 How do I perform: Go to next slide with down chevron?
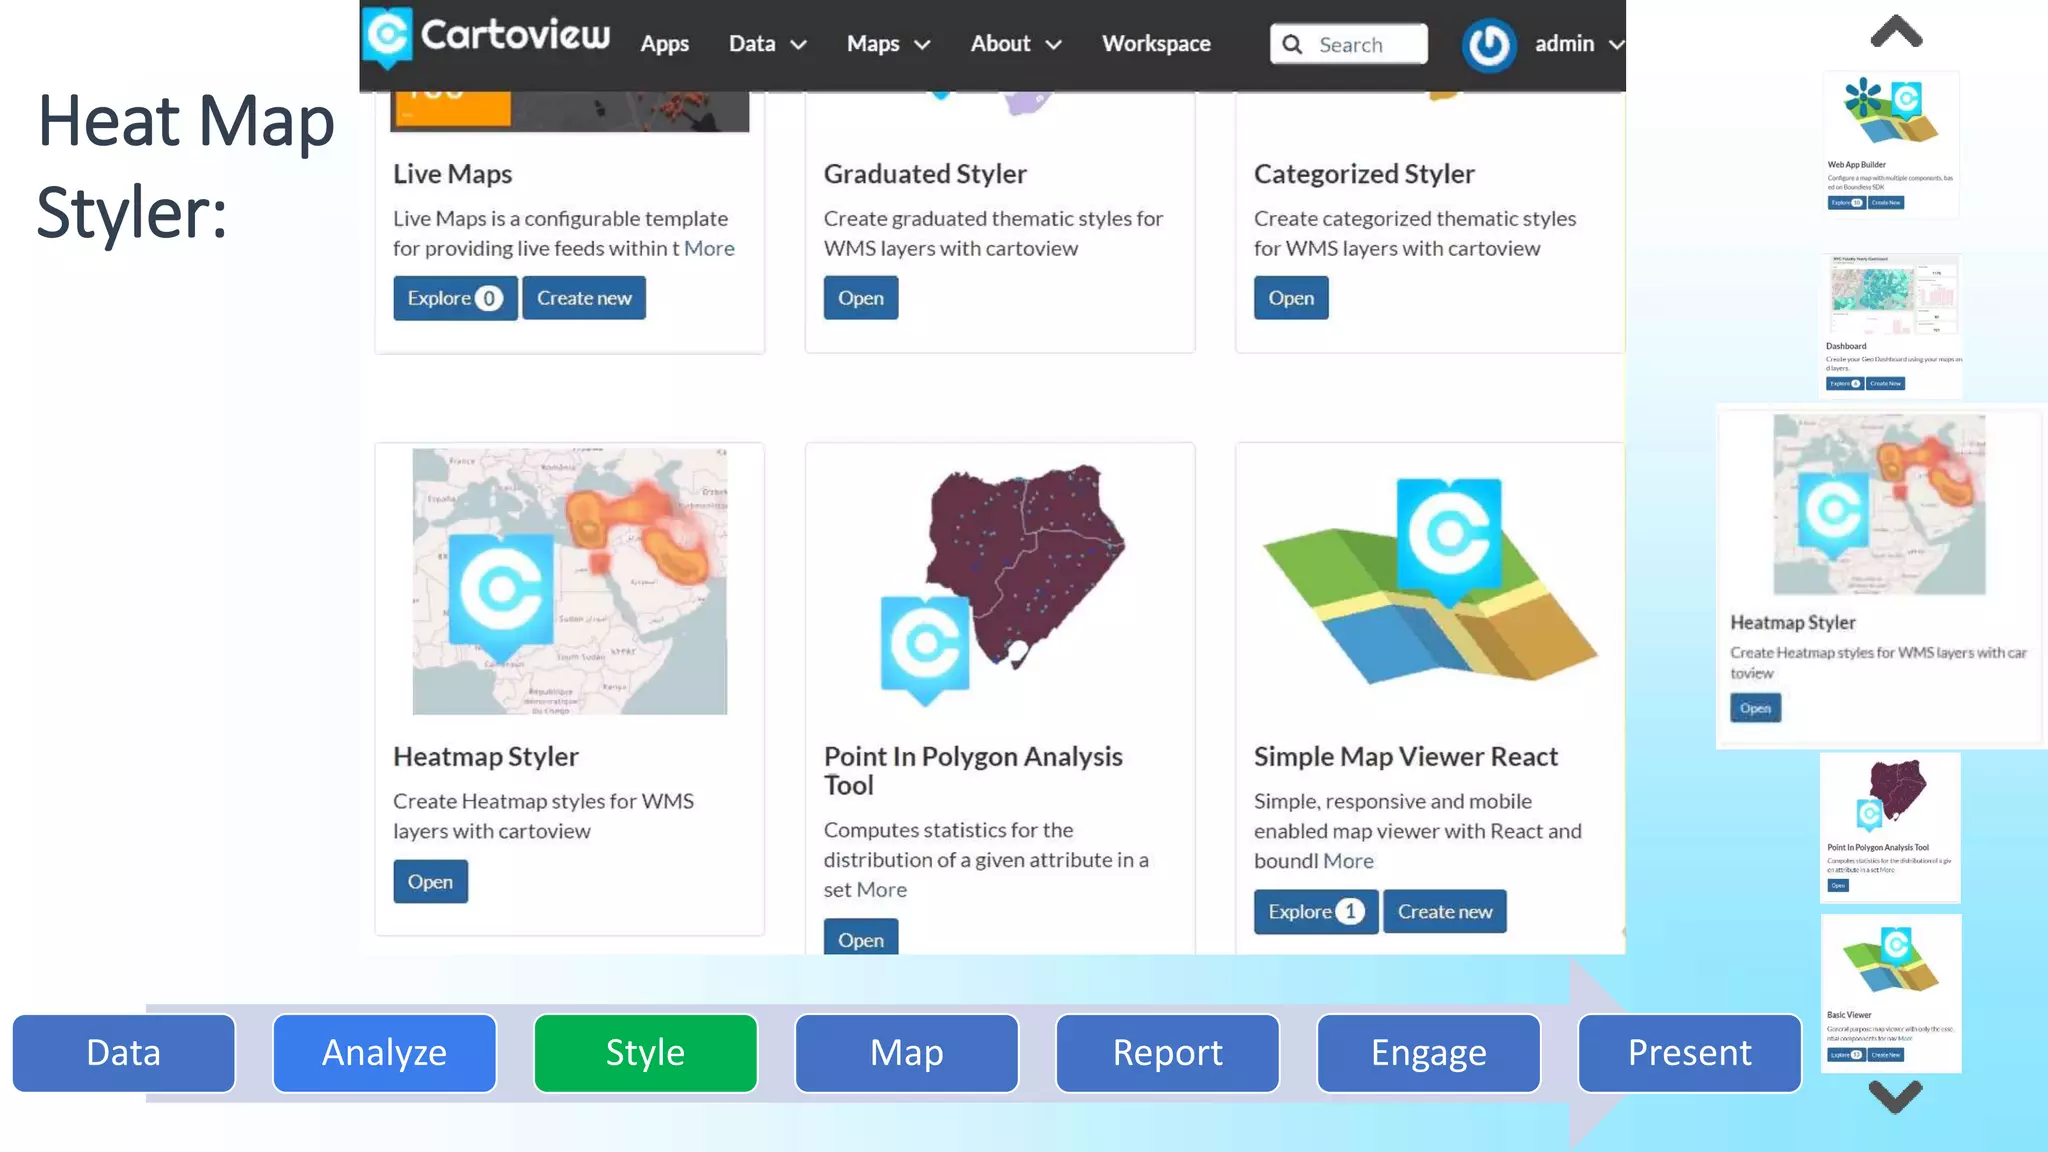point(1895,1096)
